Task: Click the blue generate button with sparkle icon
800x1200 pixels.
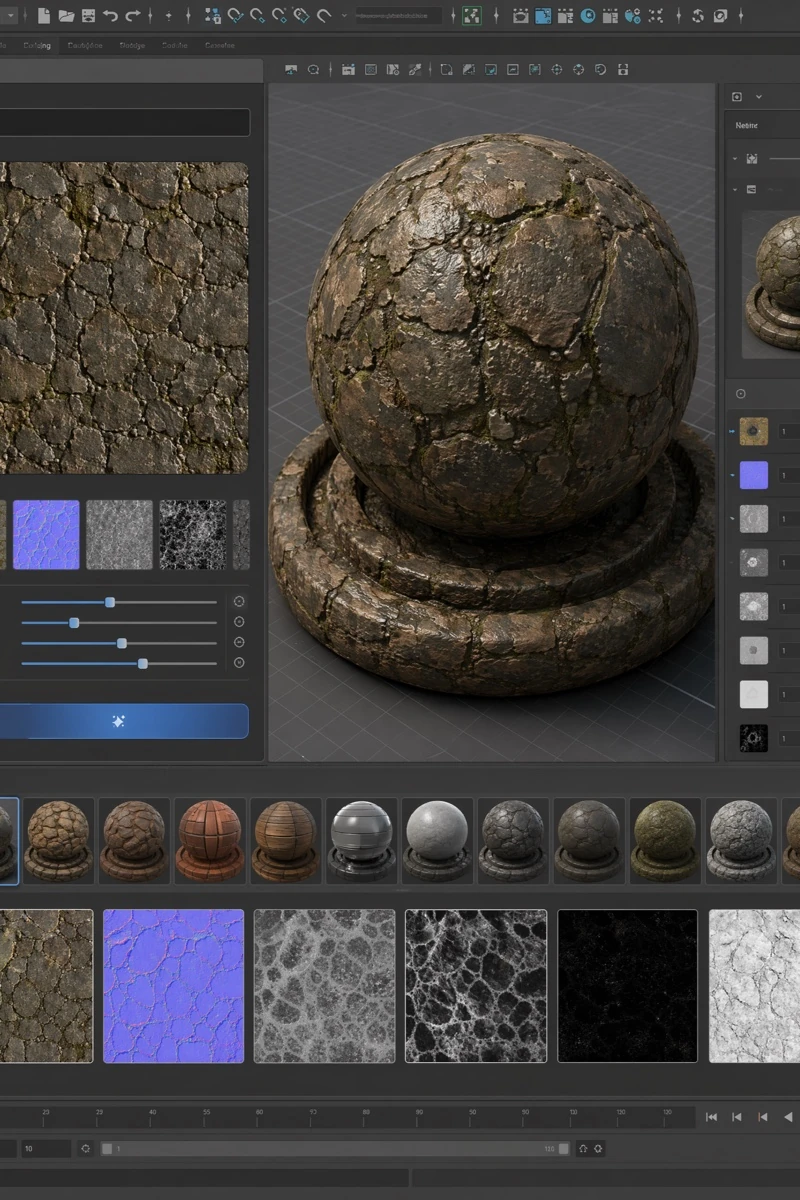Action: pos(124,721)
